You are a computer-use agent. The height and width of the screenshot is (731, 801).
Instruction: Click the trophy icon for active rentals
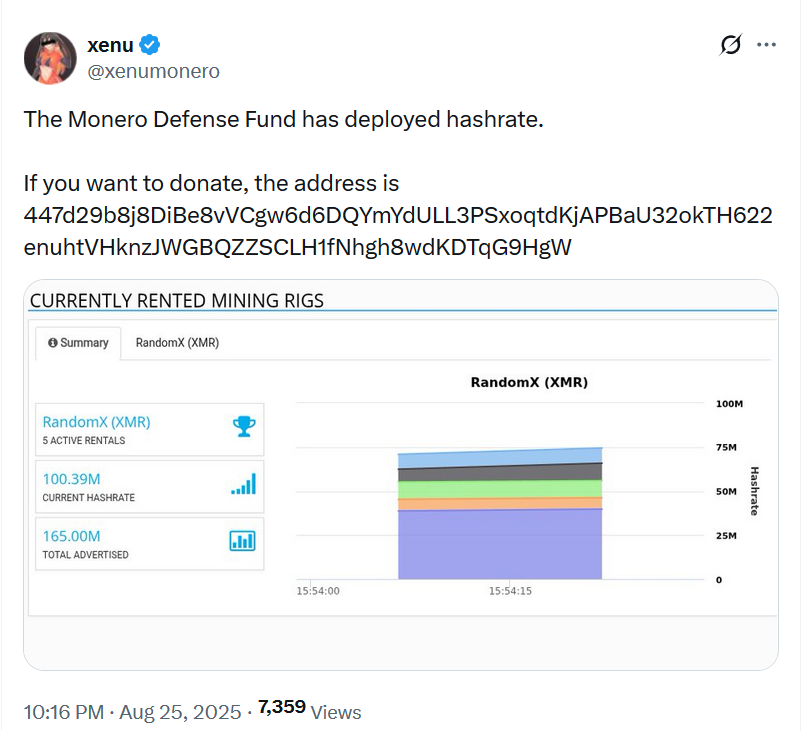coord(243,427)
